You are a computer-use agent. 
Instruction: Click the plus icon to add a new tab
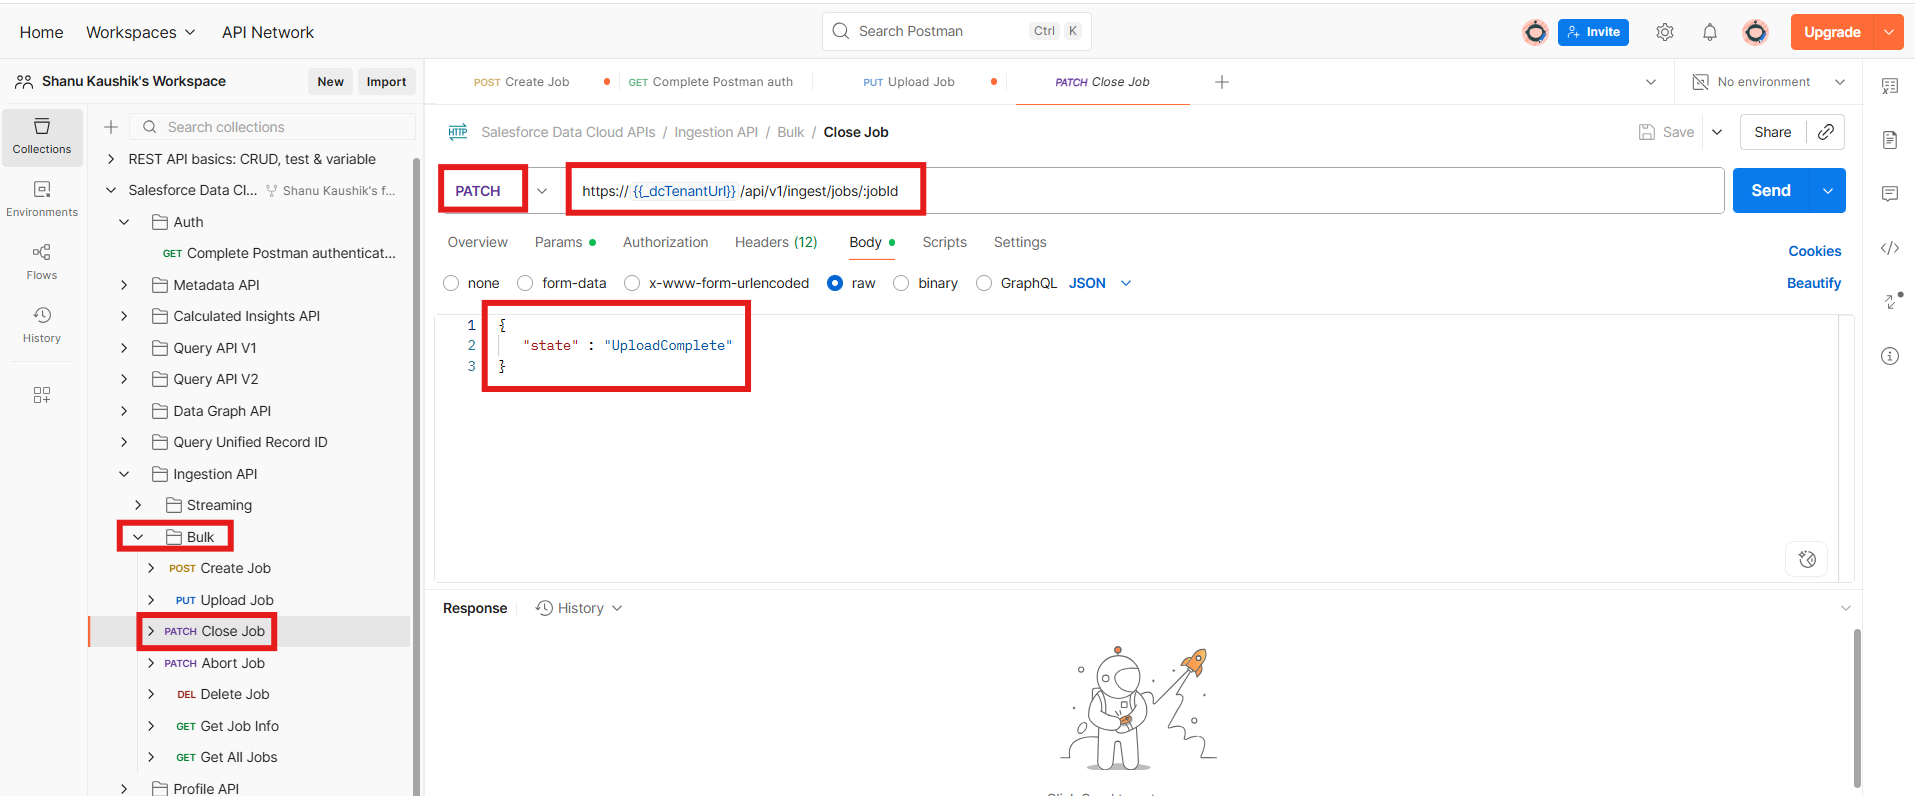(1221, 82)
